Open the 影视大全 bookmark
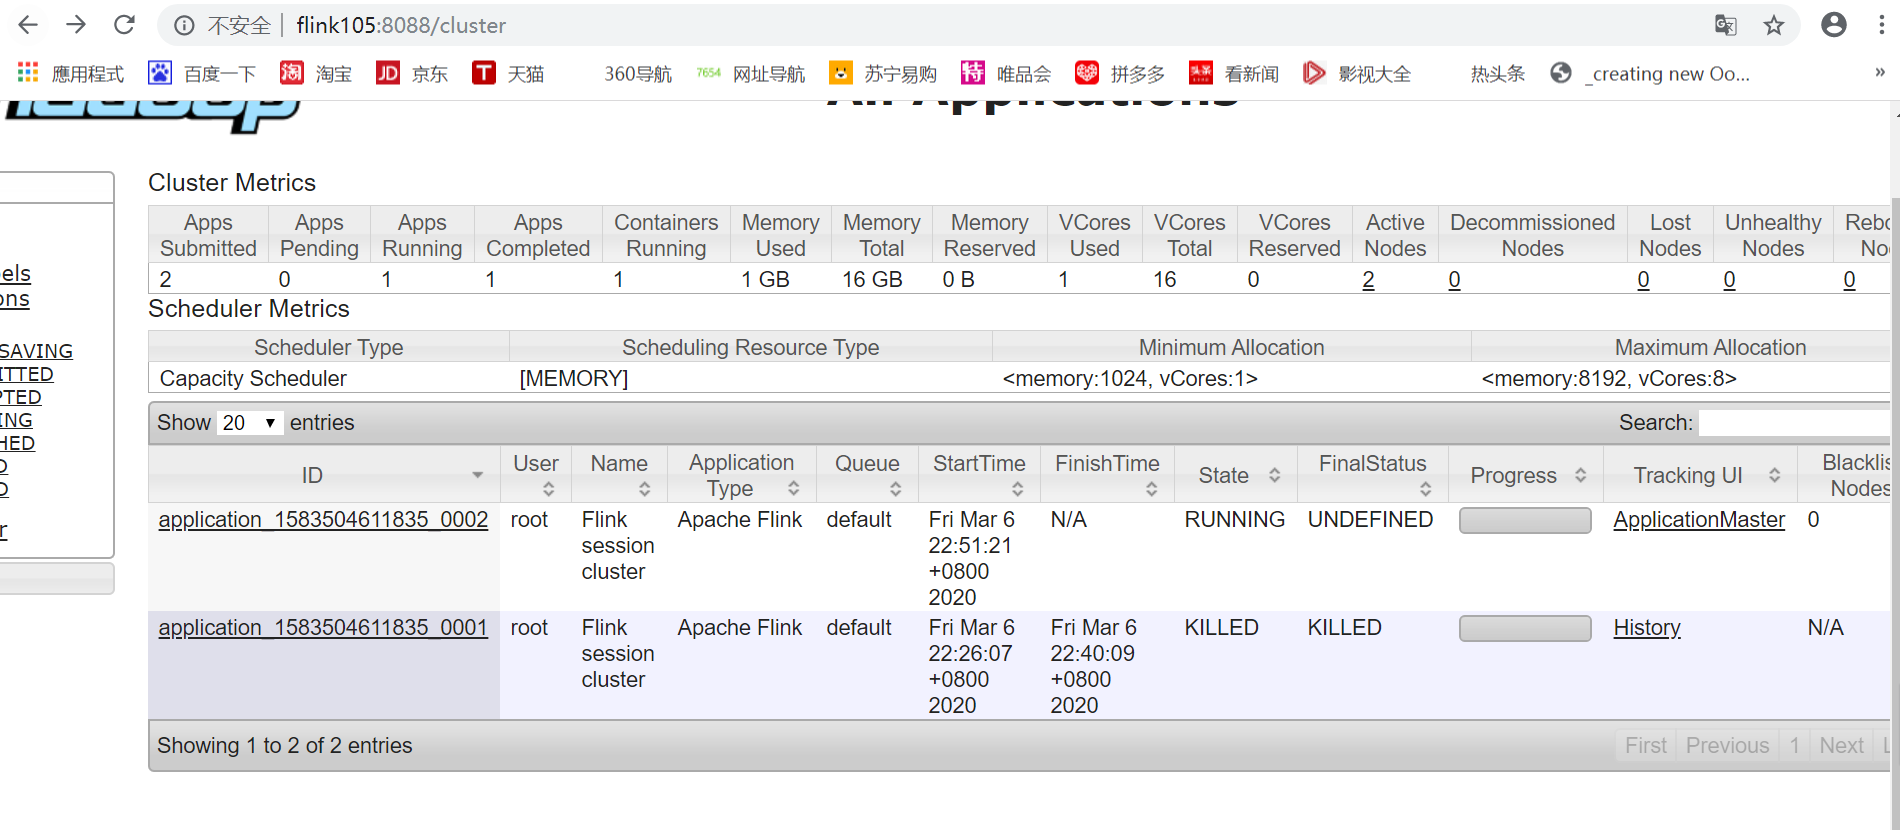 click(1357, 73)
